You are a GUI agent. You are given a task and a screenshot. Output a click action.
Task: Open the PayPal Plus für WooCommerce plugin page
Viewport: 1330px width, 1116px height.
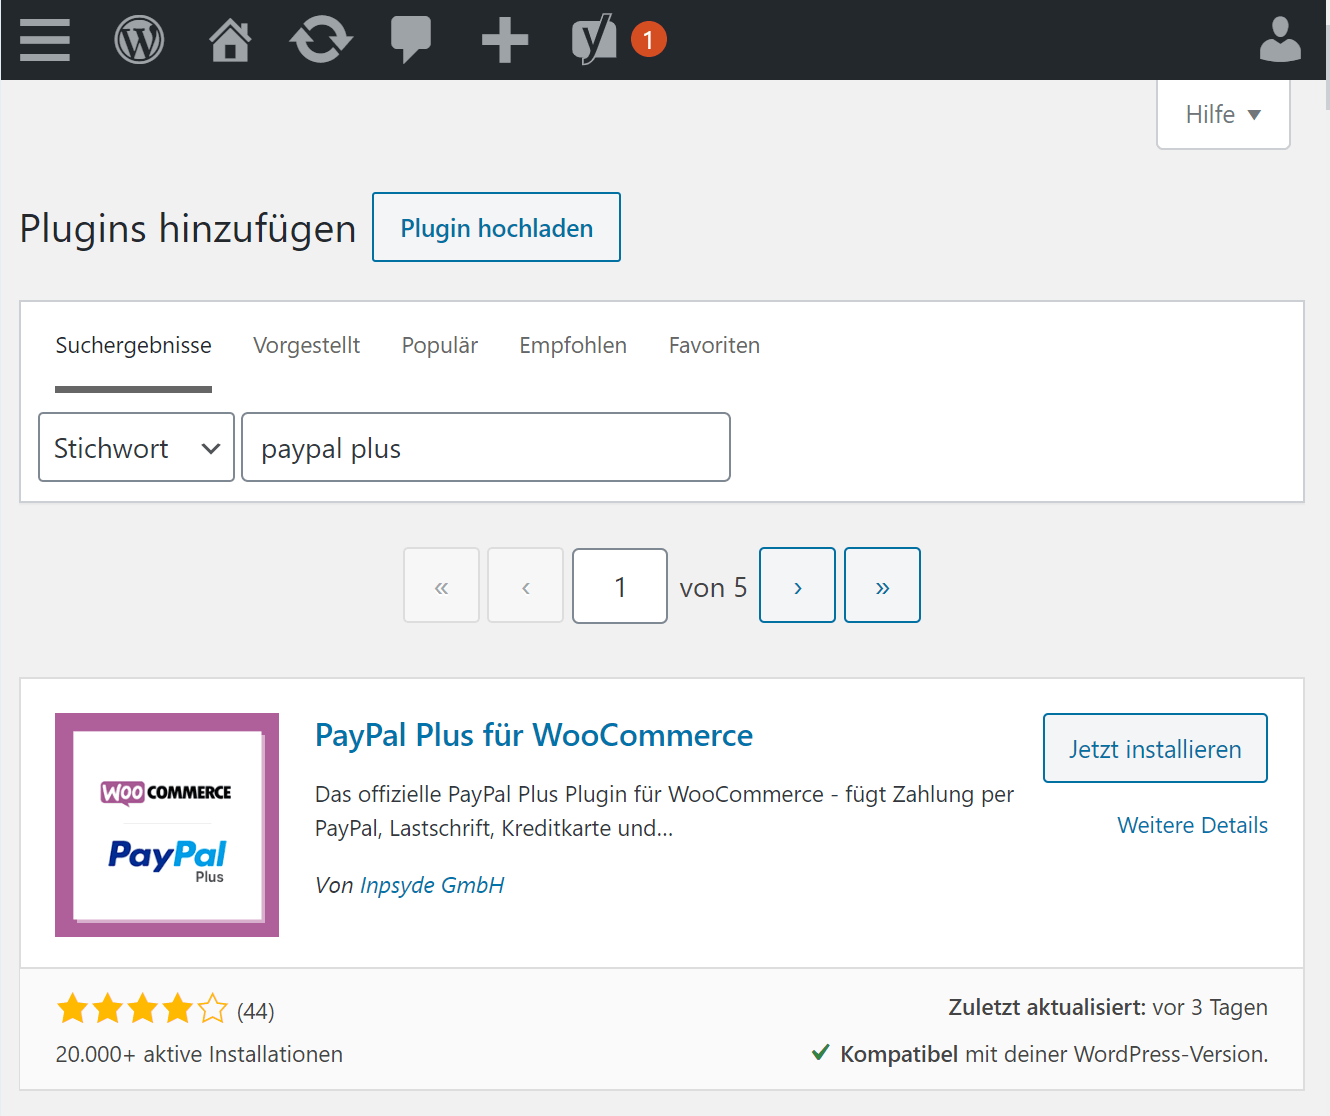533,735
